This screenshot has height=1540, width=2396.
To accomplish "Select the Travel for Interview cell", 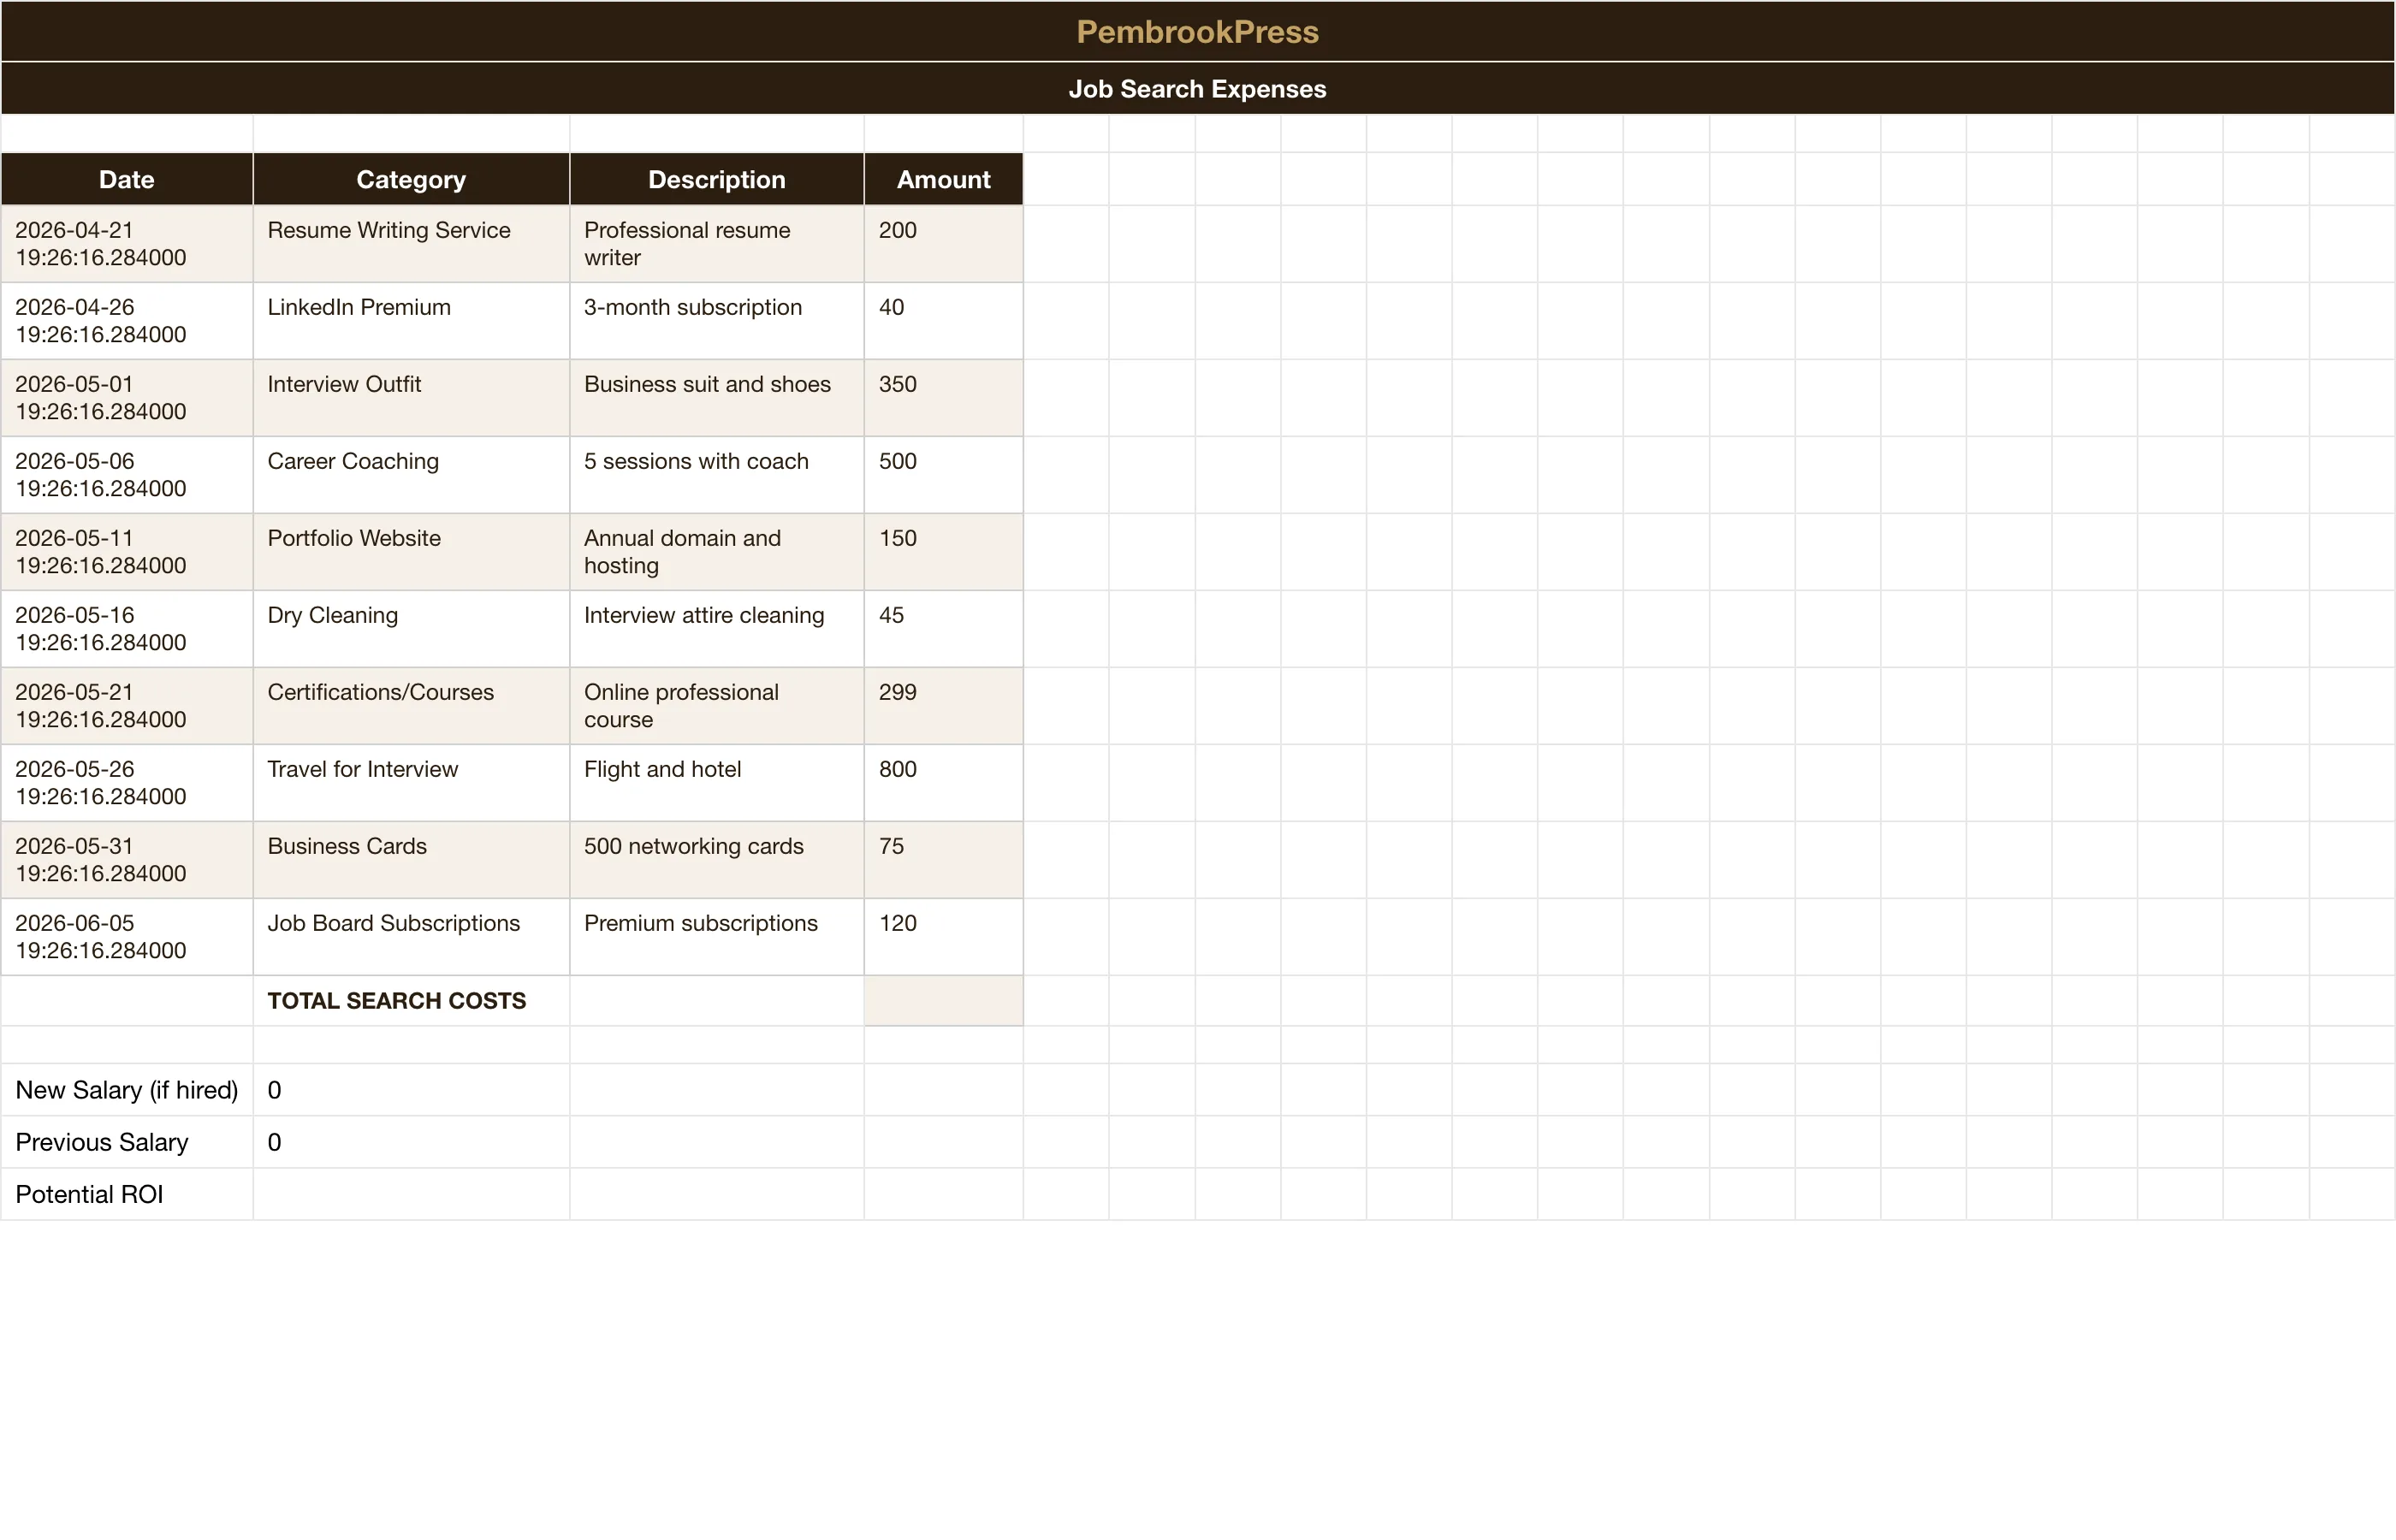I will tap(411, 783).
